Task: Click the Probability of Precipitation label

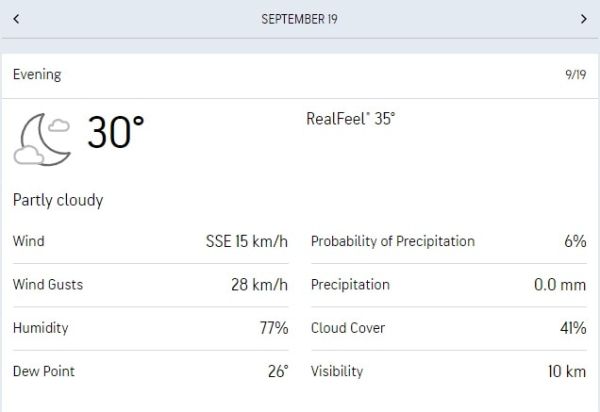Action: (393, 241)
